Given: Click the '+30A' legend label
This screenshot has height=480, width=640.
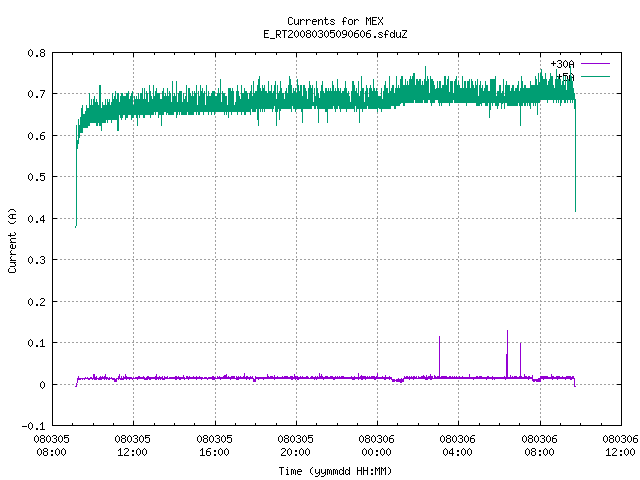Looking at the screenshot, I should tap(562, 64).
